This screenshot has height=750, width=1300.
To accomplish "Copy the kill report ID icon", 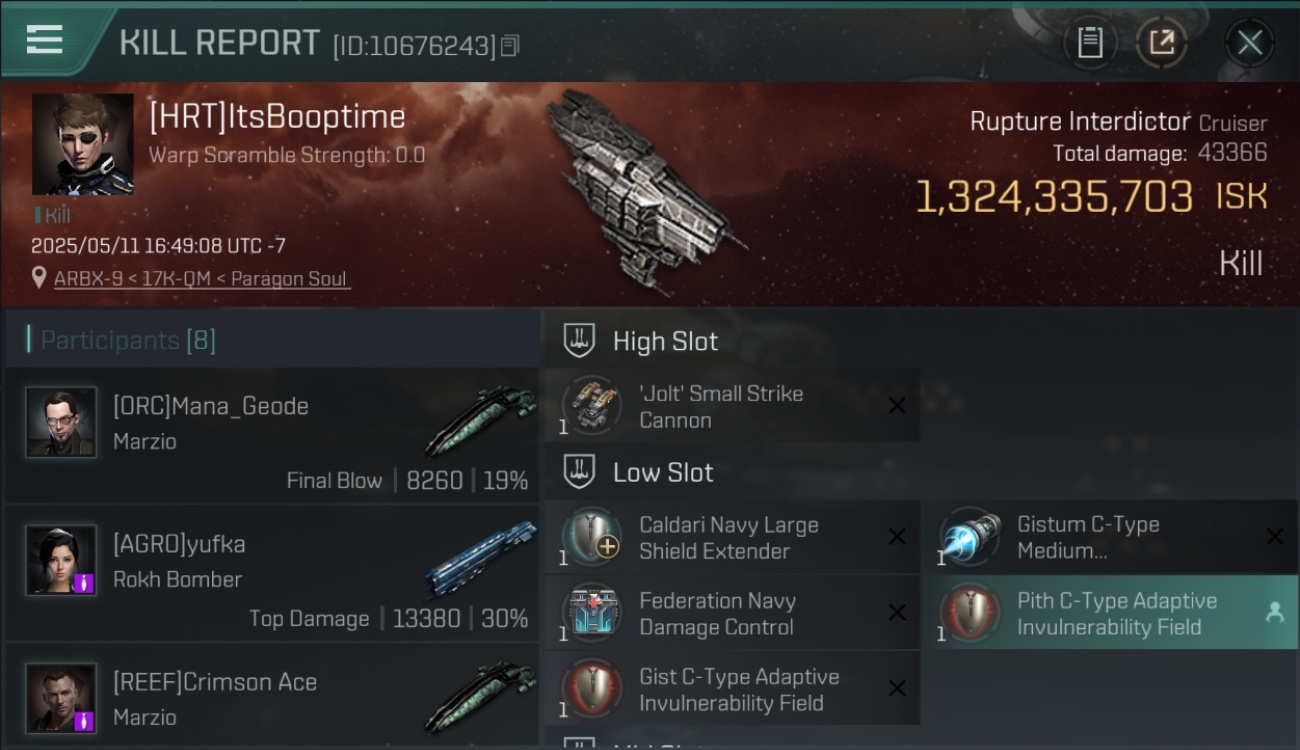I will (510, 46).
